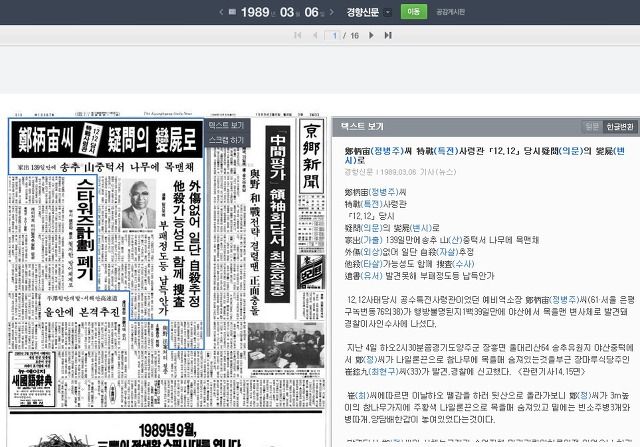Click the portrait photo in the article
The width and height of the screenshot is (640, 447).
(139, 205)
